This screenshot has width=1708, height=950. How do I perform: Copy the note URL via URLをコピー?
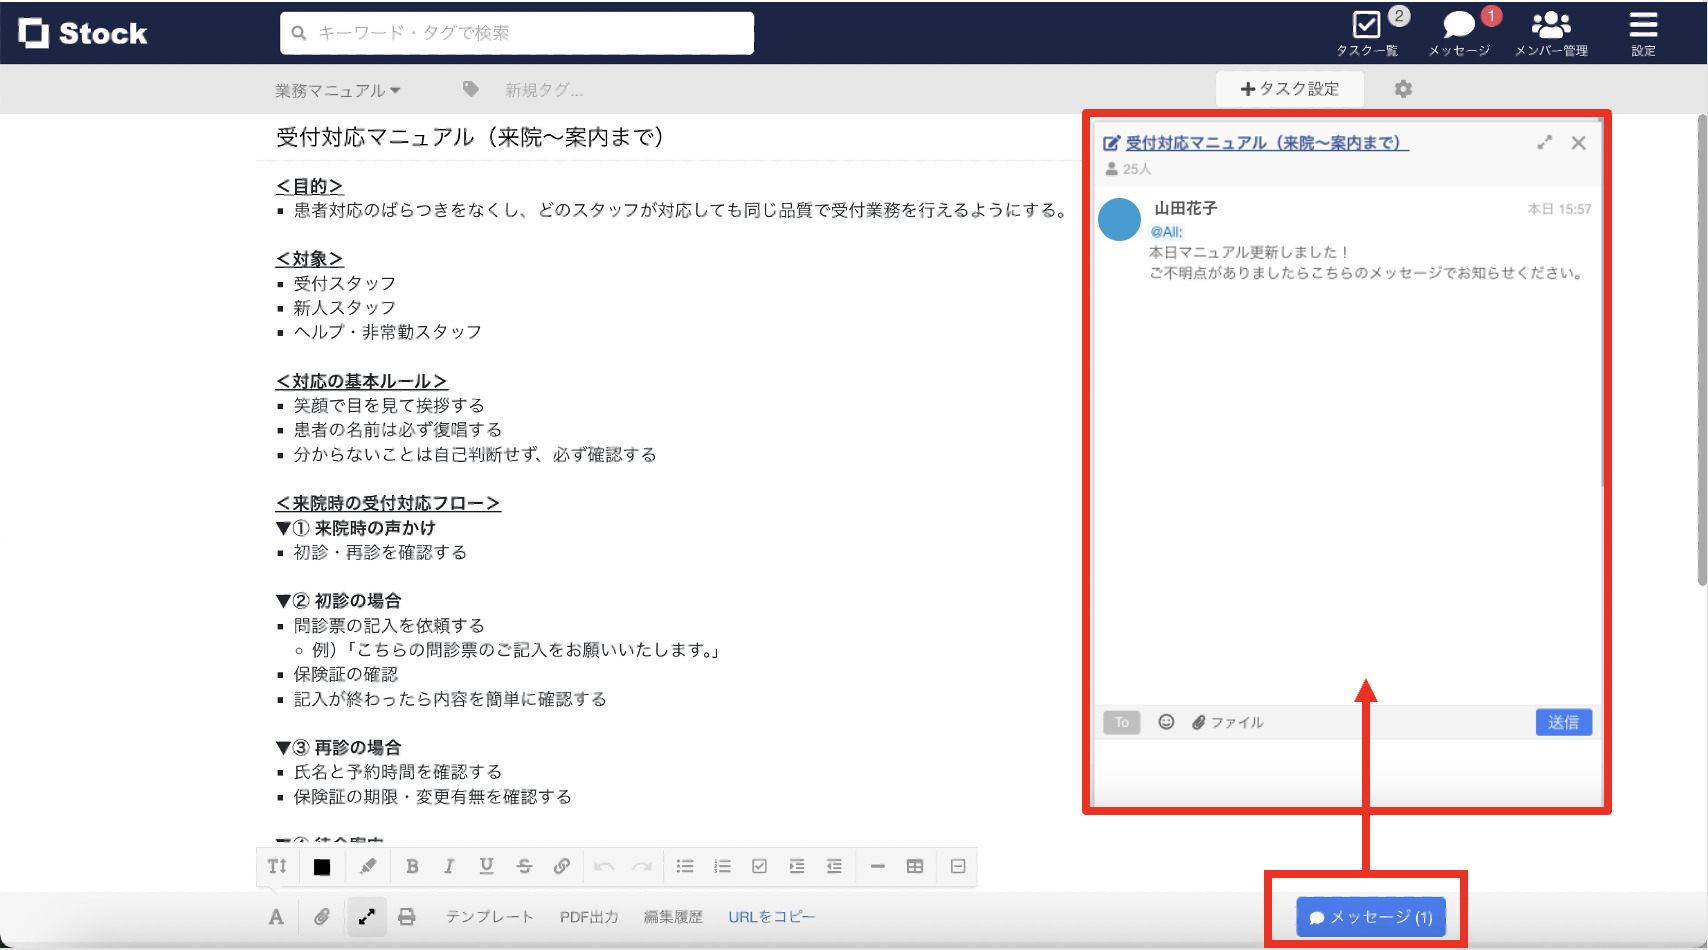pos(771,916)
